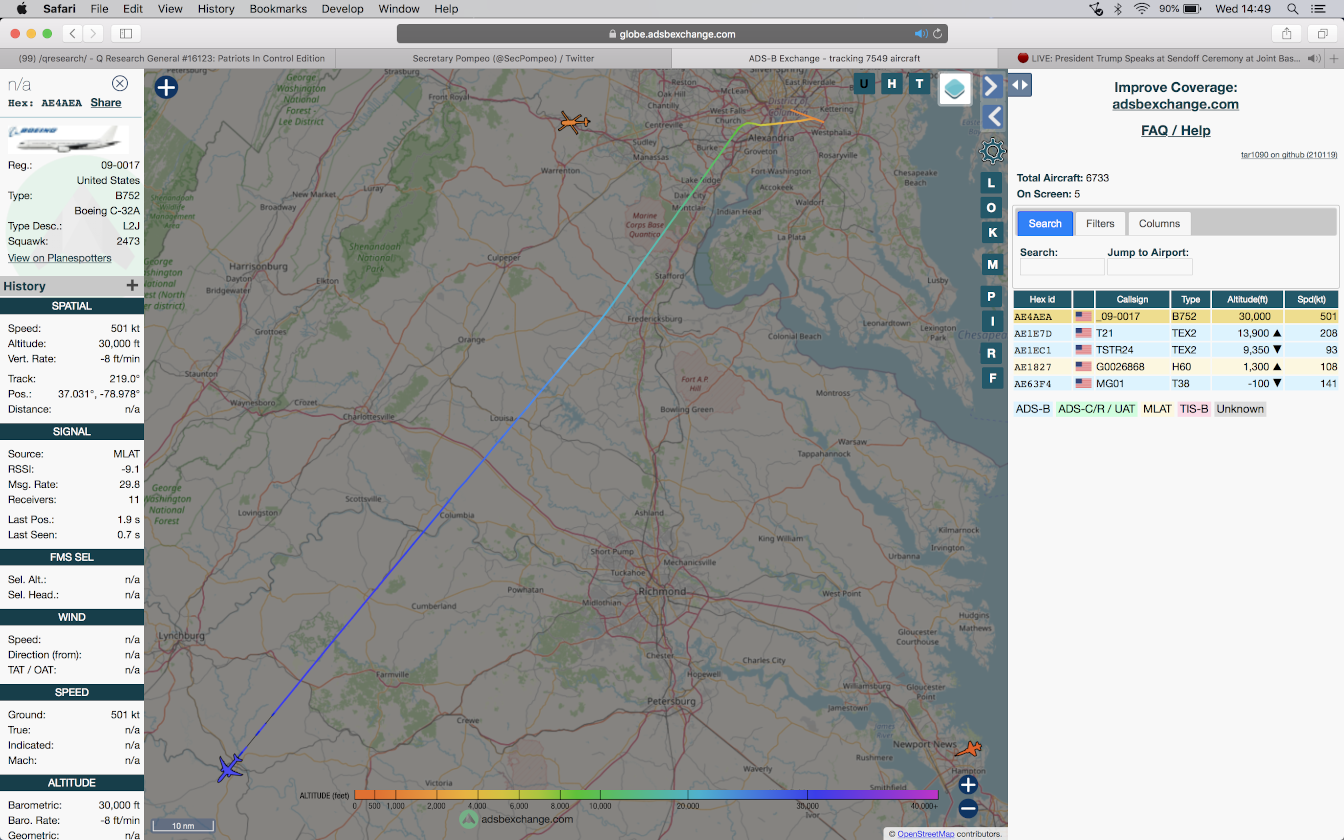Open adsbexchange.com coverage link
The height and width of the screenshot is (840, 1344).
click(1175, 104)
